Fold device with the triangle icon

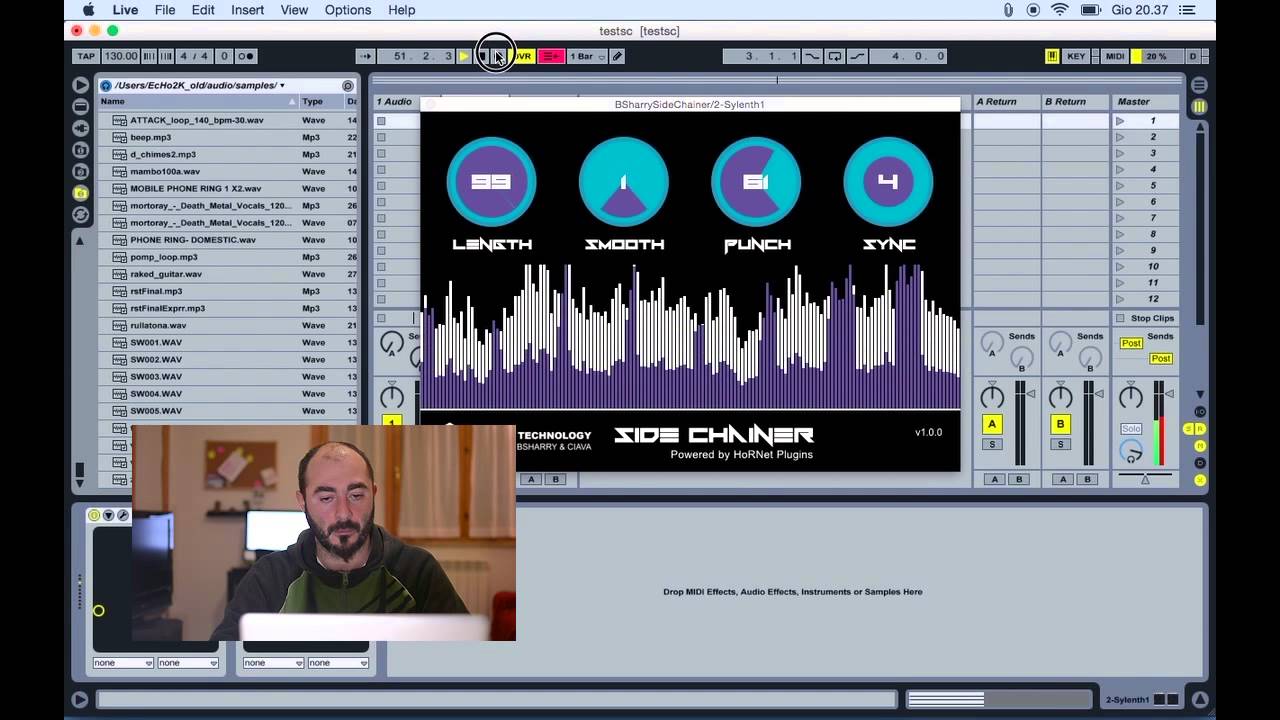point(108,515)
